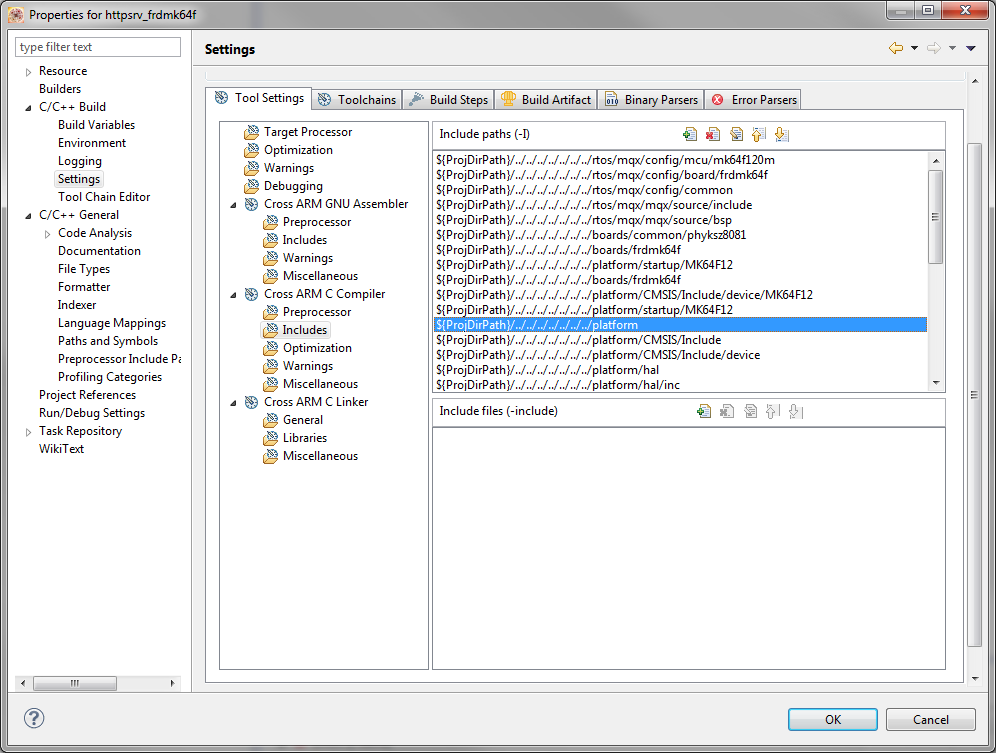The width and height of the screenshot is (996, 753).
Task: Add a new include path
Action: (x=690, y=134)
